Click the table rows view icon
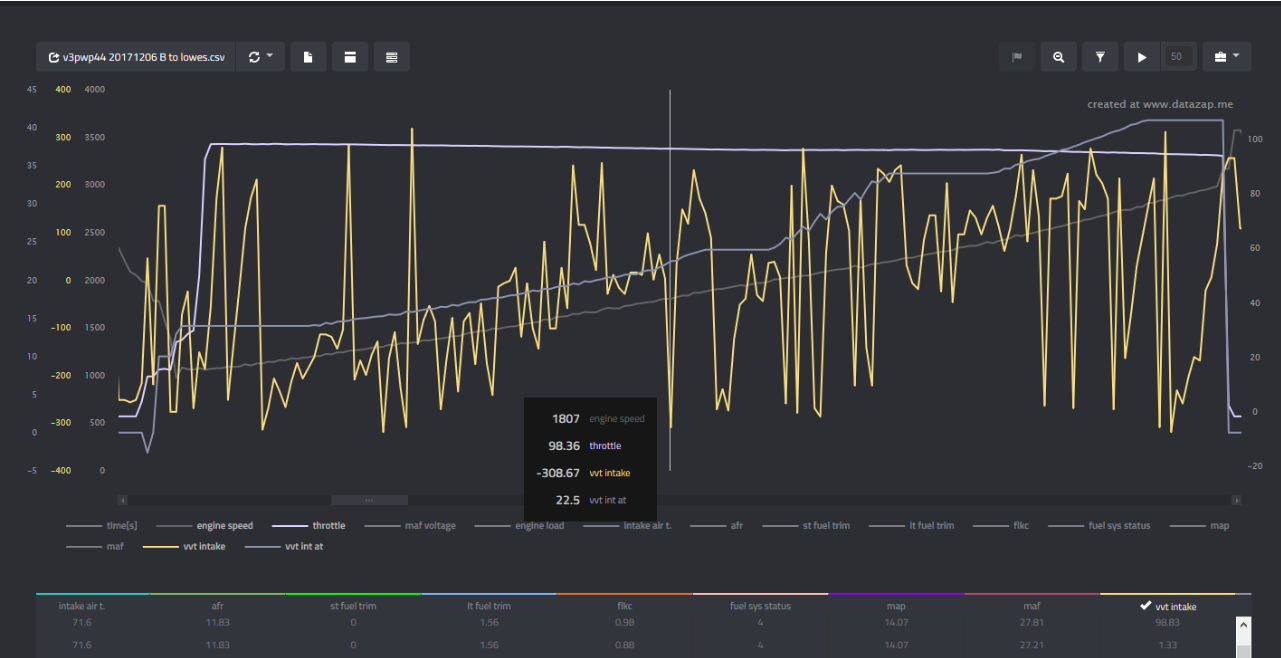Image resolution: width=1281 pixels, height=658 pixels. (x=392, y=57)
